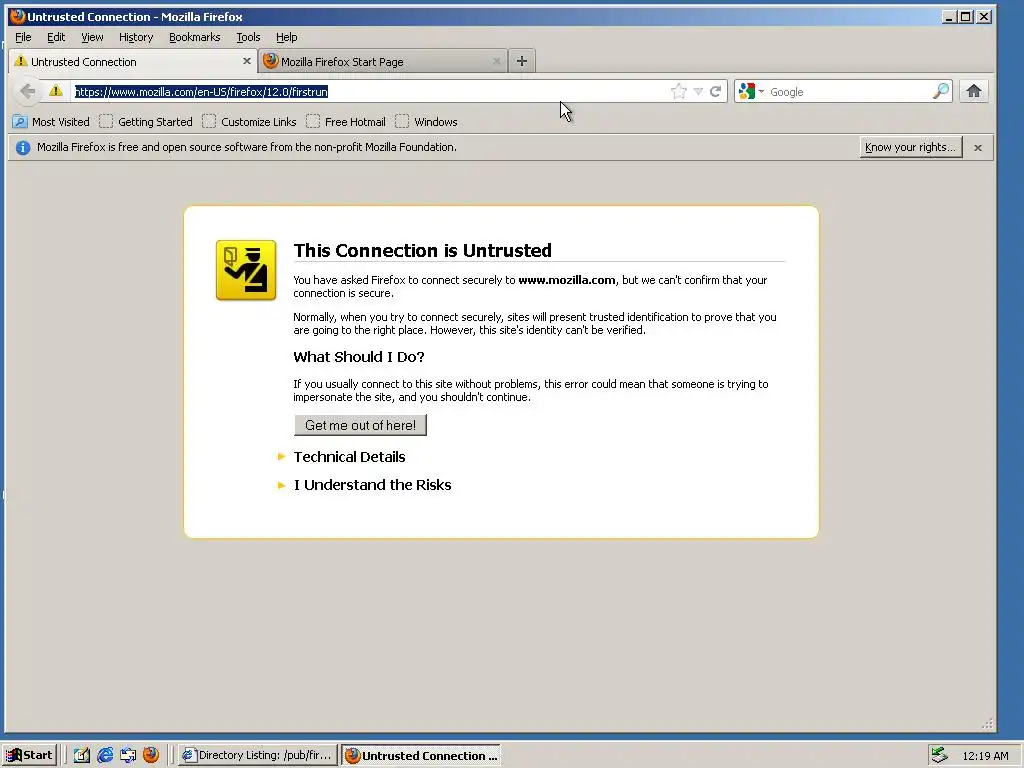Open the Help menu
This screenshot has width=1024, height=768.
coord(286,37)
